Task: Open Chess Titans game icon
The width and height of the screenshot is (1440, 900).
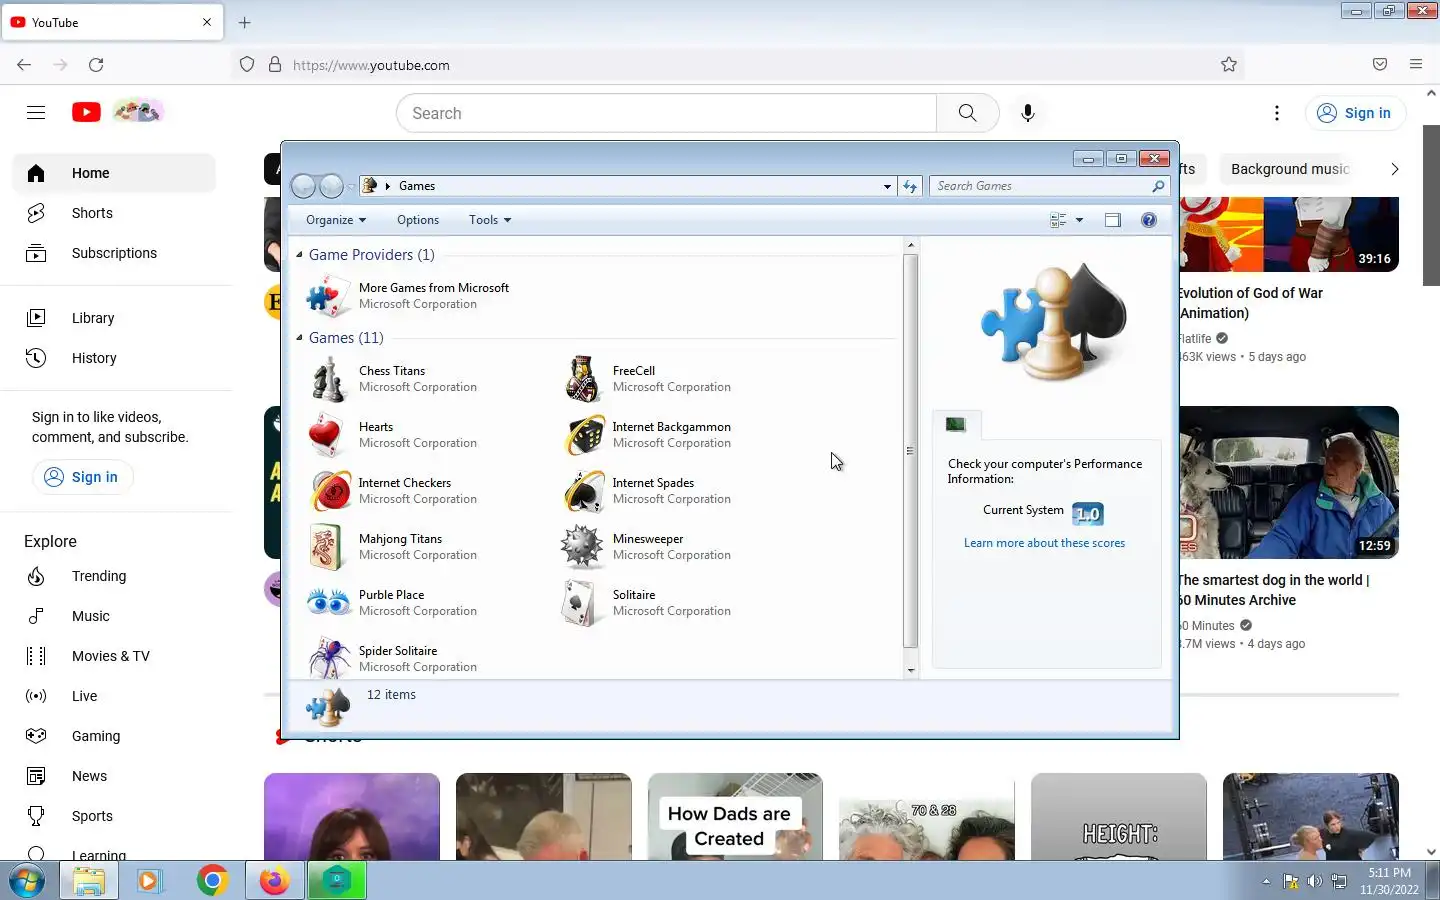Action: coord(328,379)
